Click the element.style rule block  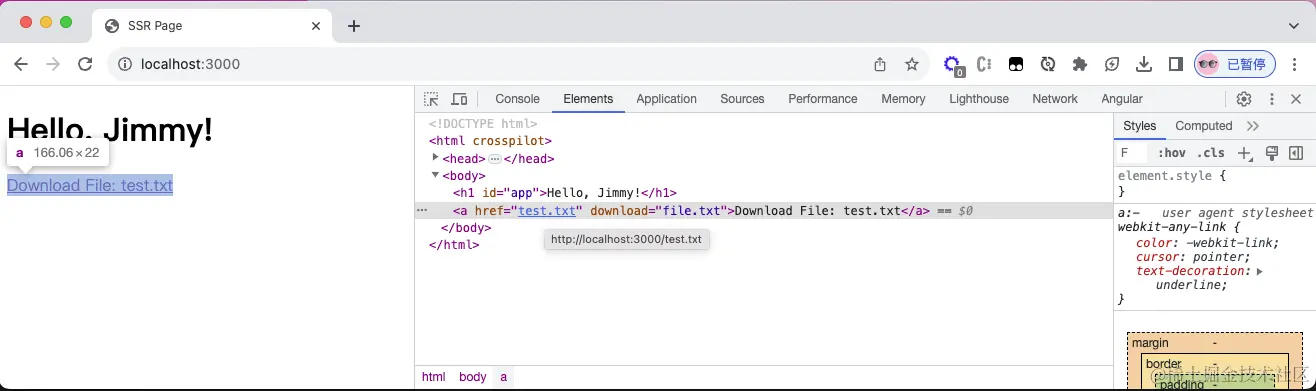point(1215,184)
